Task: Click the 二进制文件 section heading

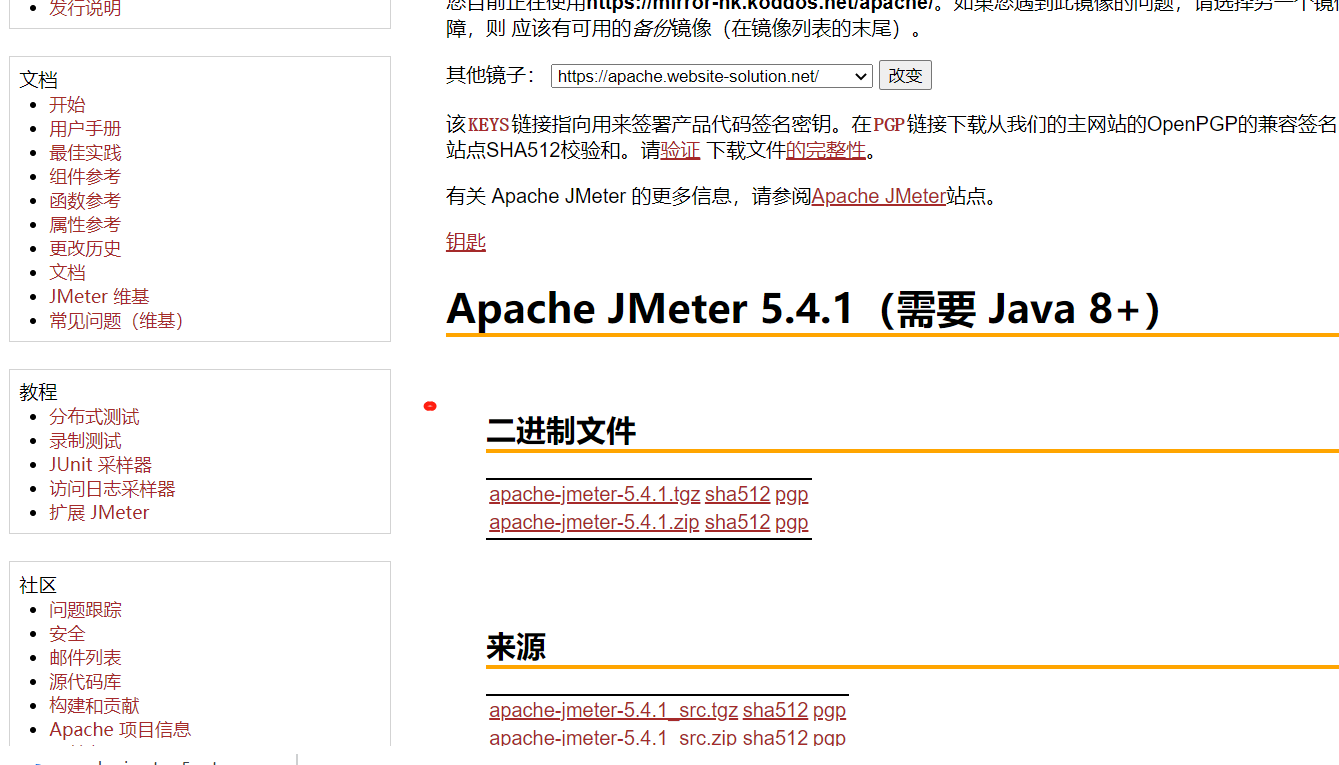Action: tap(561, 431)
